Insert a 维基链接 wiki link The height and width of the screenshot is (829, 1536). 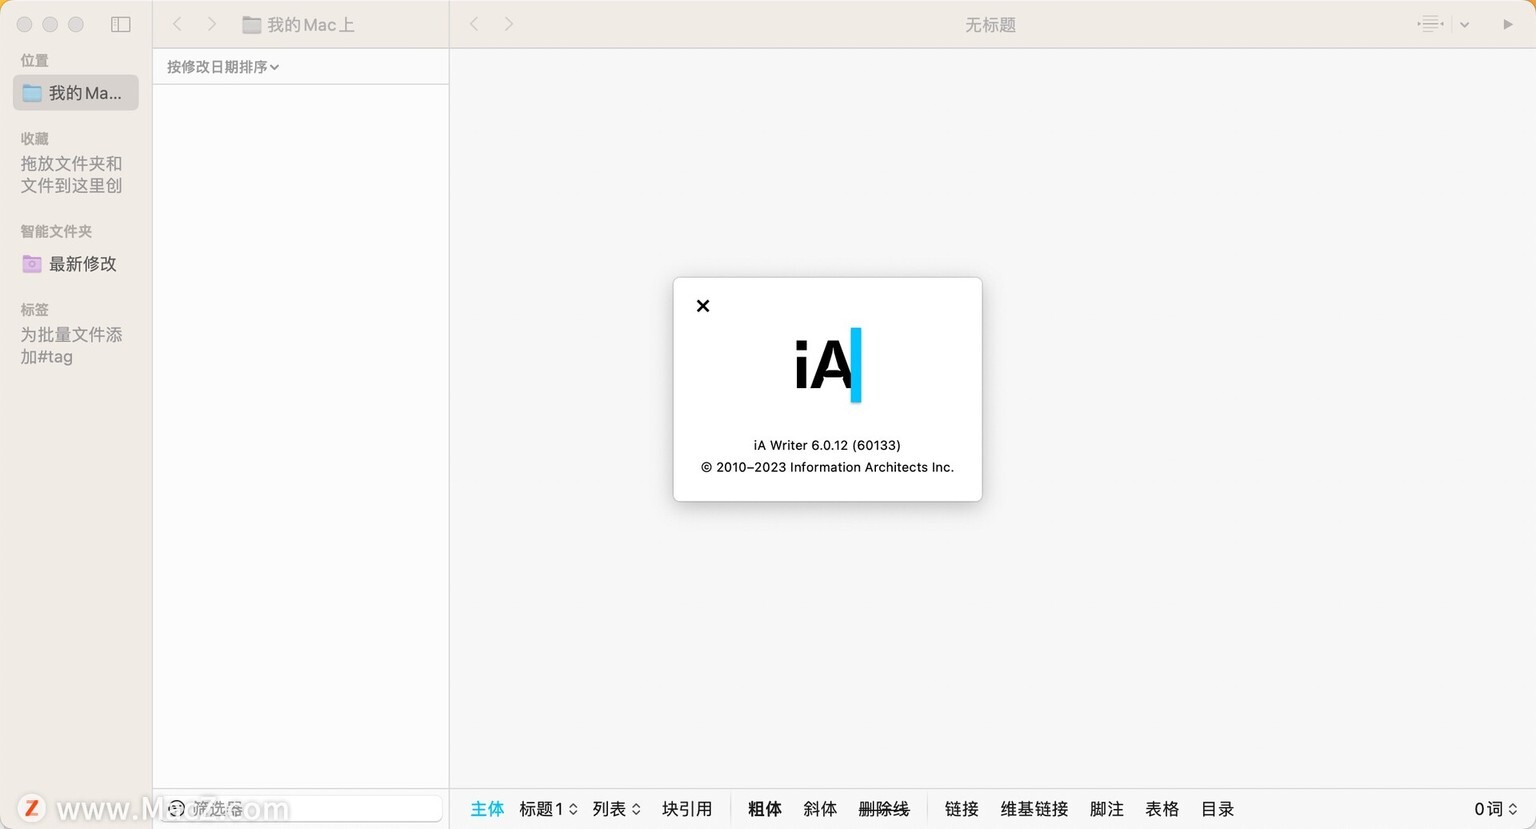pyautogui.click(x=1035, y=809)
